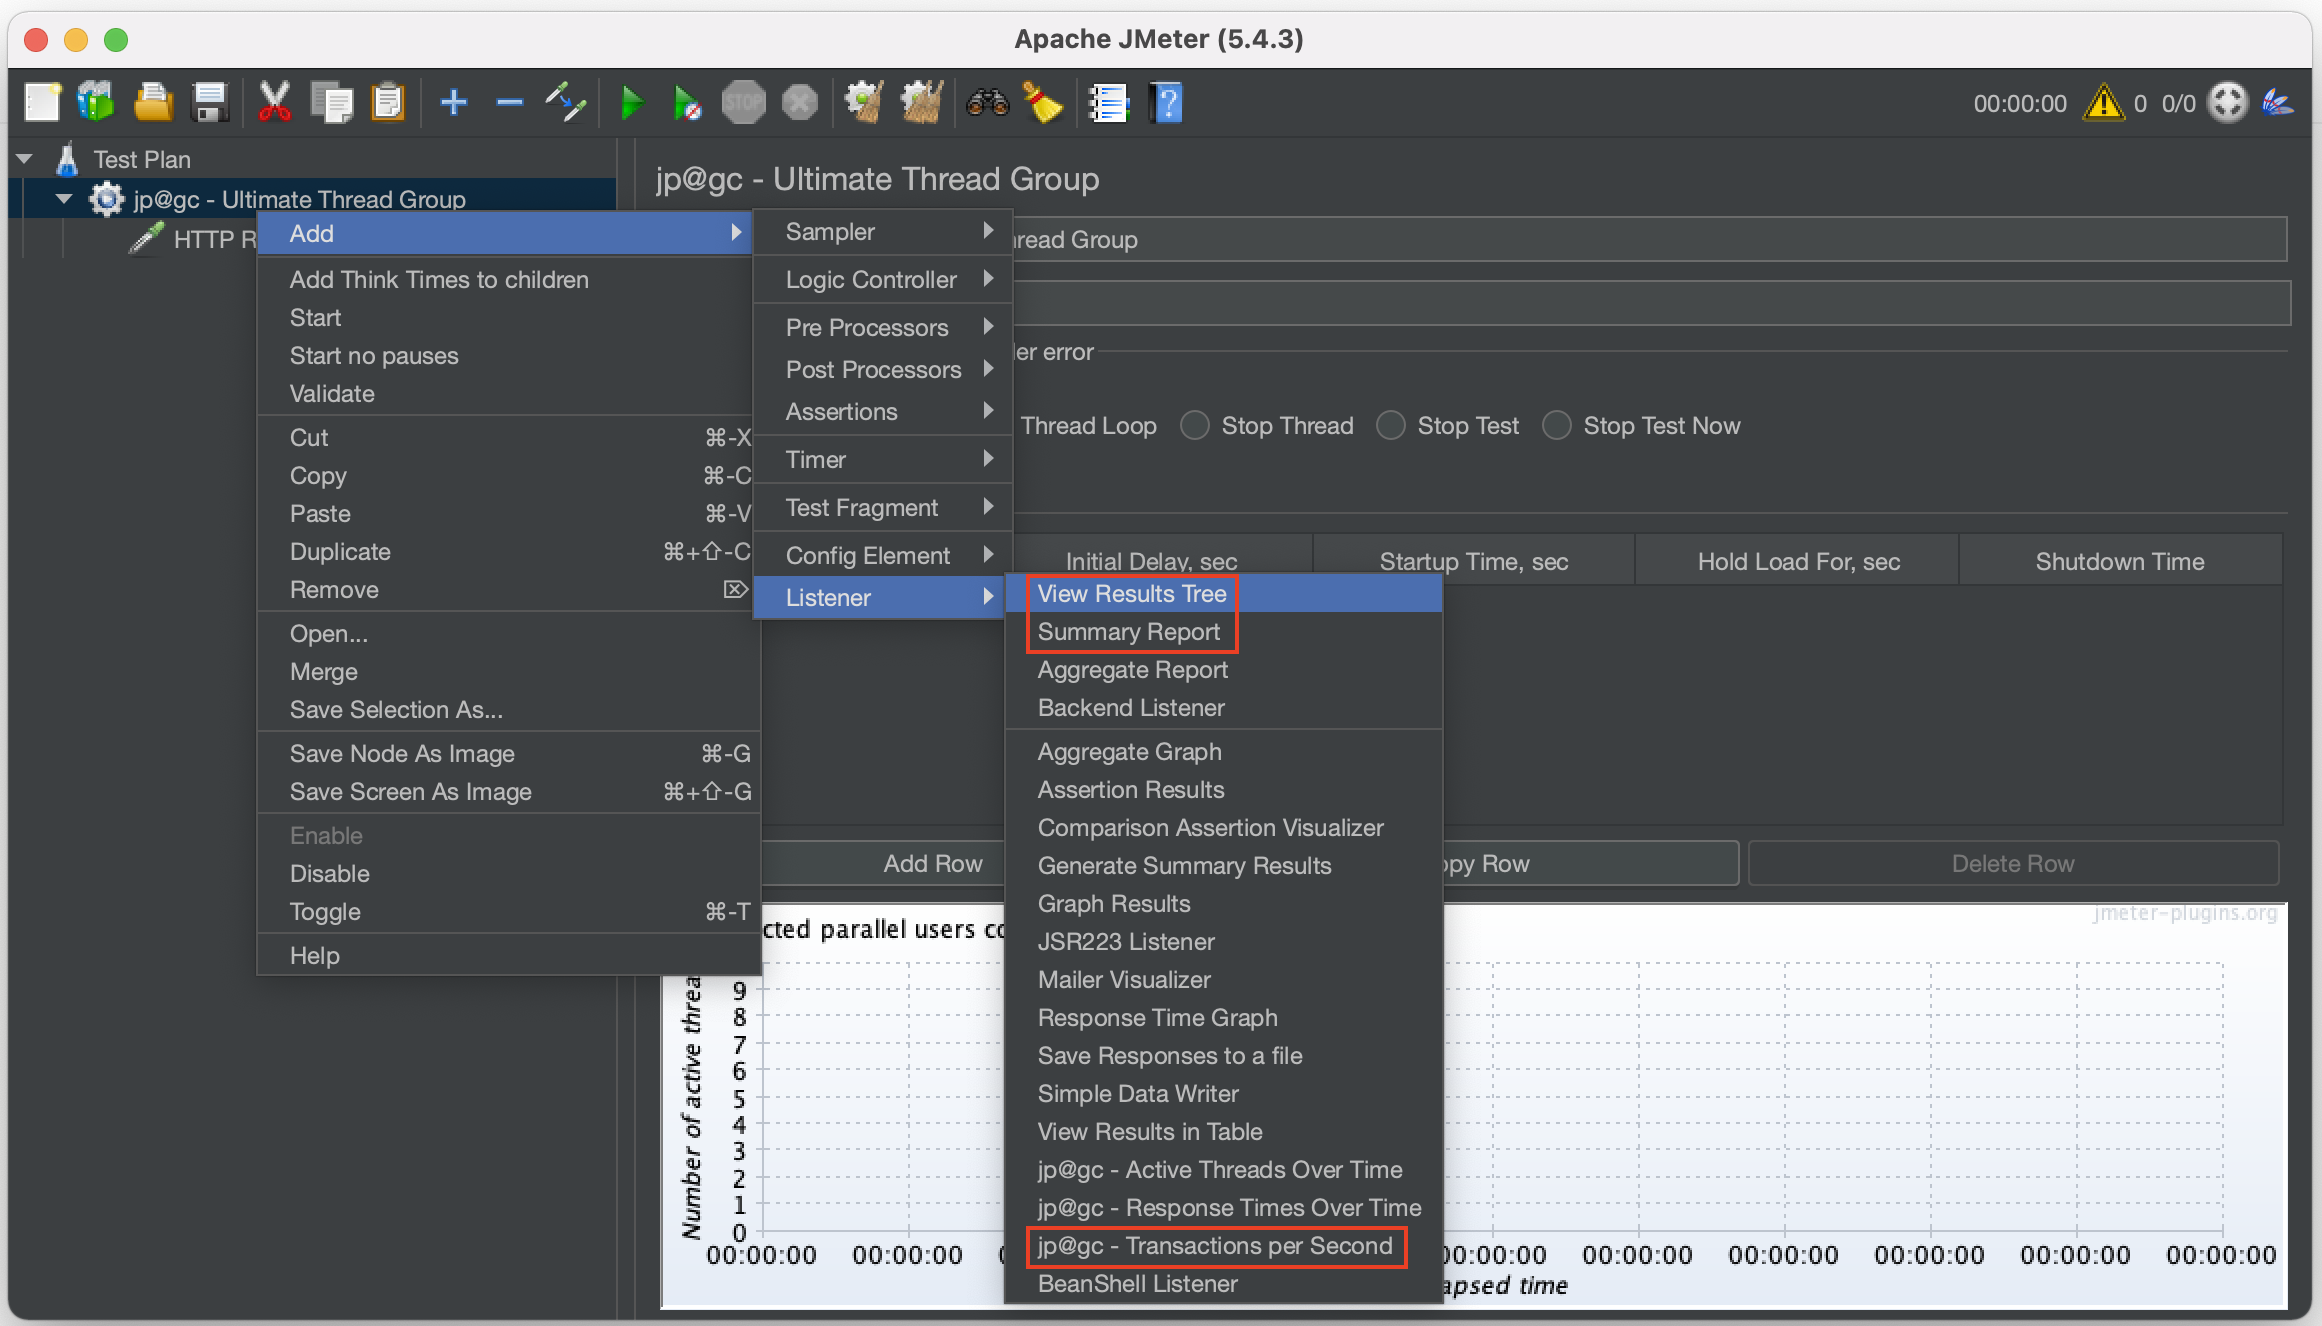Expand the Config Element submenu
This screenshot has height=1326, width=2322.
pos(883,556)
